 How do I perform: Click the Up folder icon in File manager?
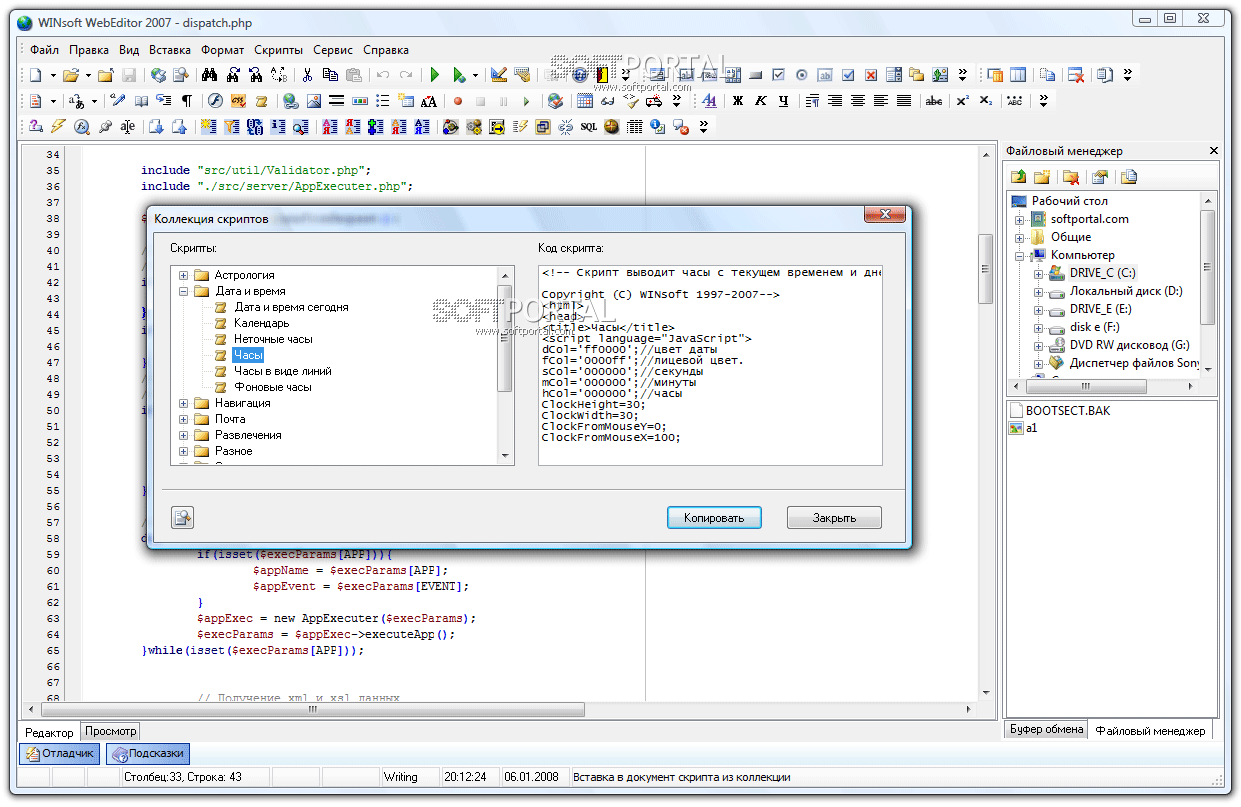(x=1018, y=177)
